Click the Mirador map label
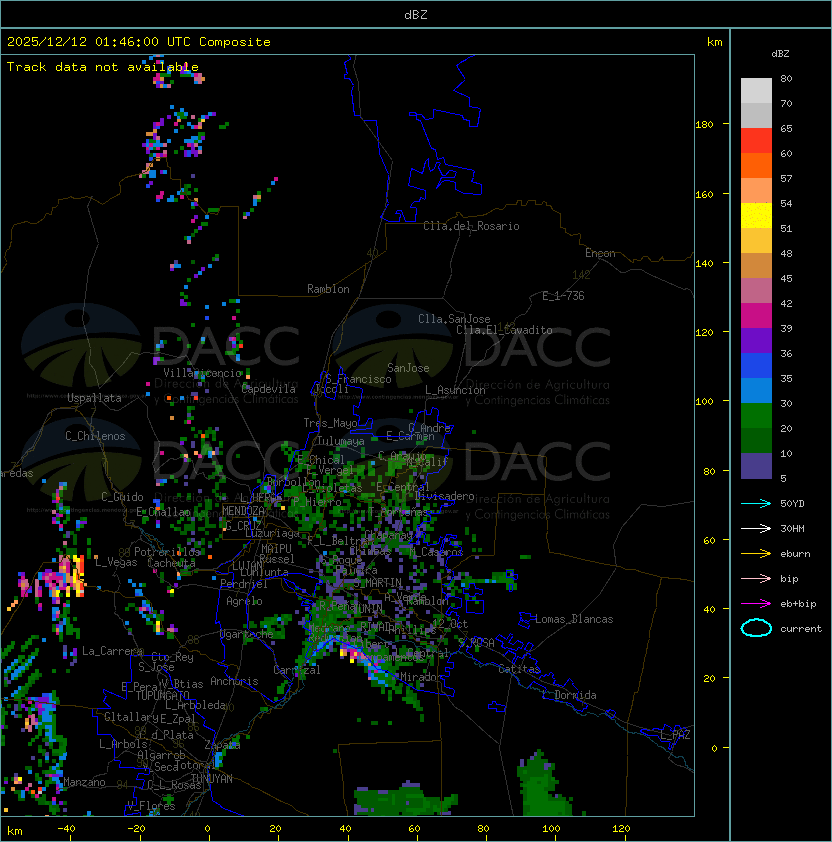The image size is (832, 842). 422,677
